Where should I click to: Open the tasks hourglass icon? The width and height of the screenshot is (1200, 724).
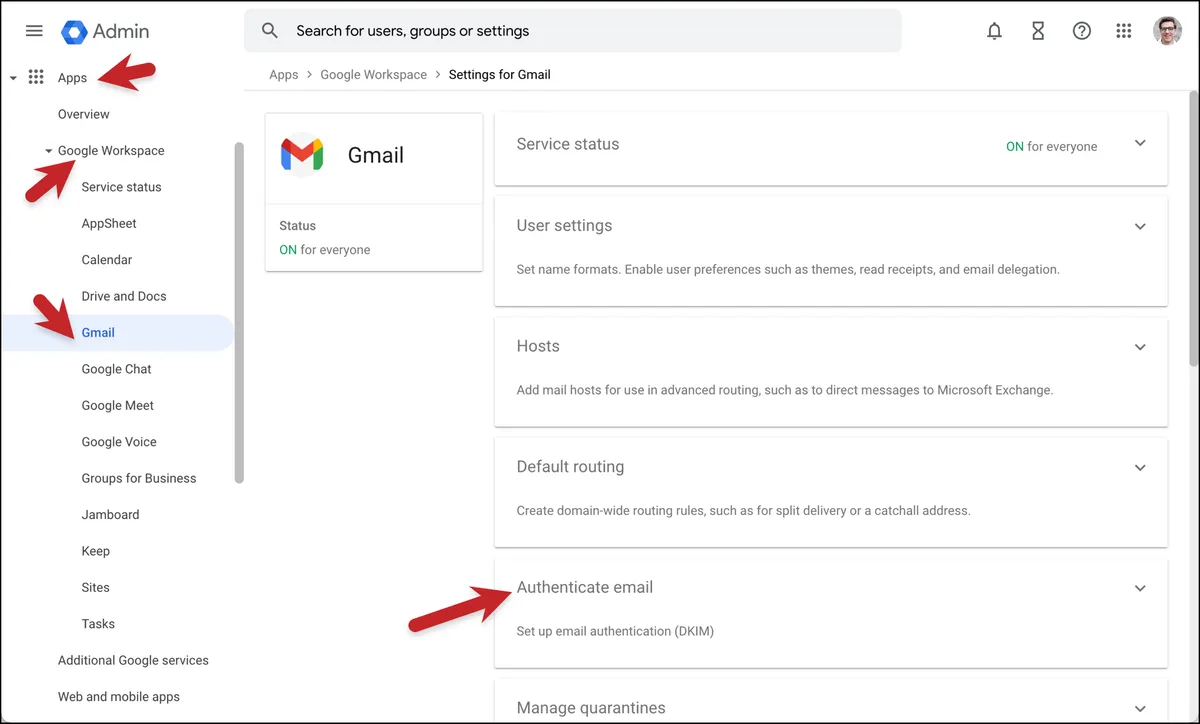point(1038,31)
